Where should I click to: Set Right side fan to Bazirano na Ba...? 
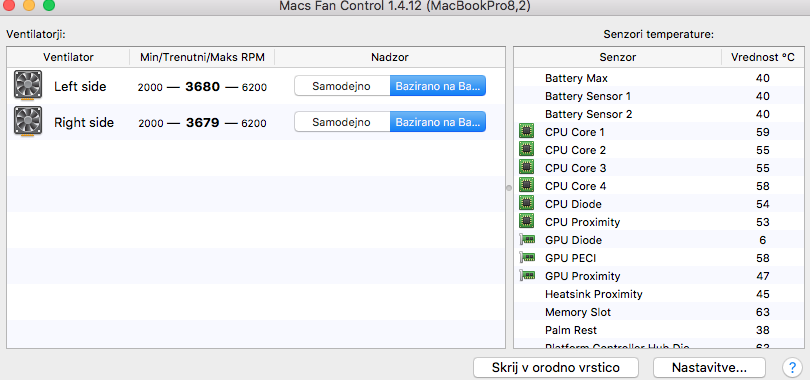tap(438, 122)
